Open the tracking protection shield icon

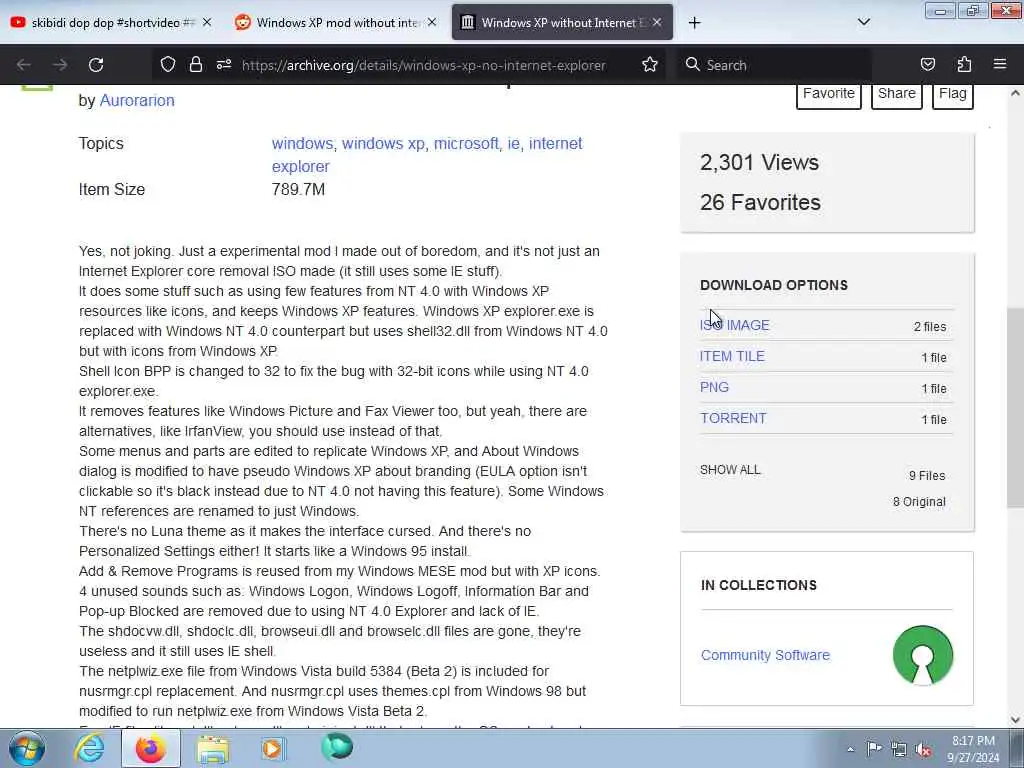point(168,65)
